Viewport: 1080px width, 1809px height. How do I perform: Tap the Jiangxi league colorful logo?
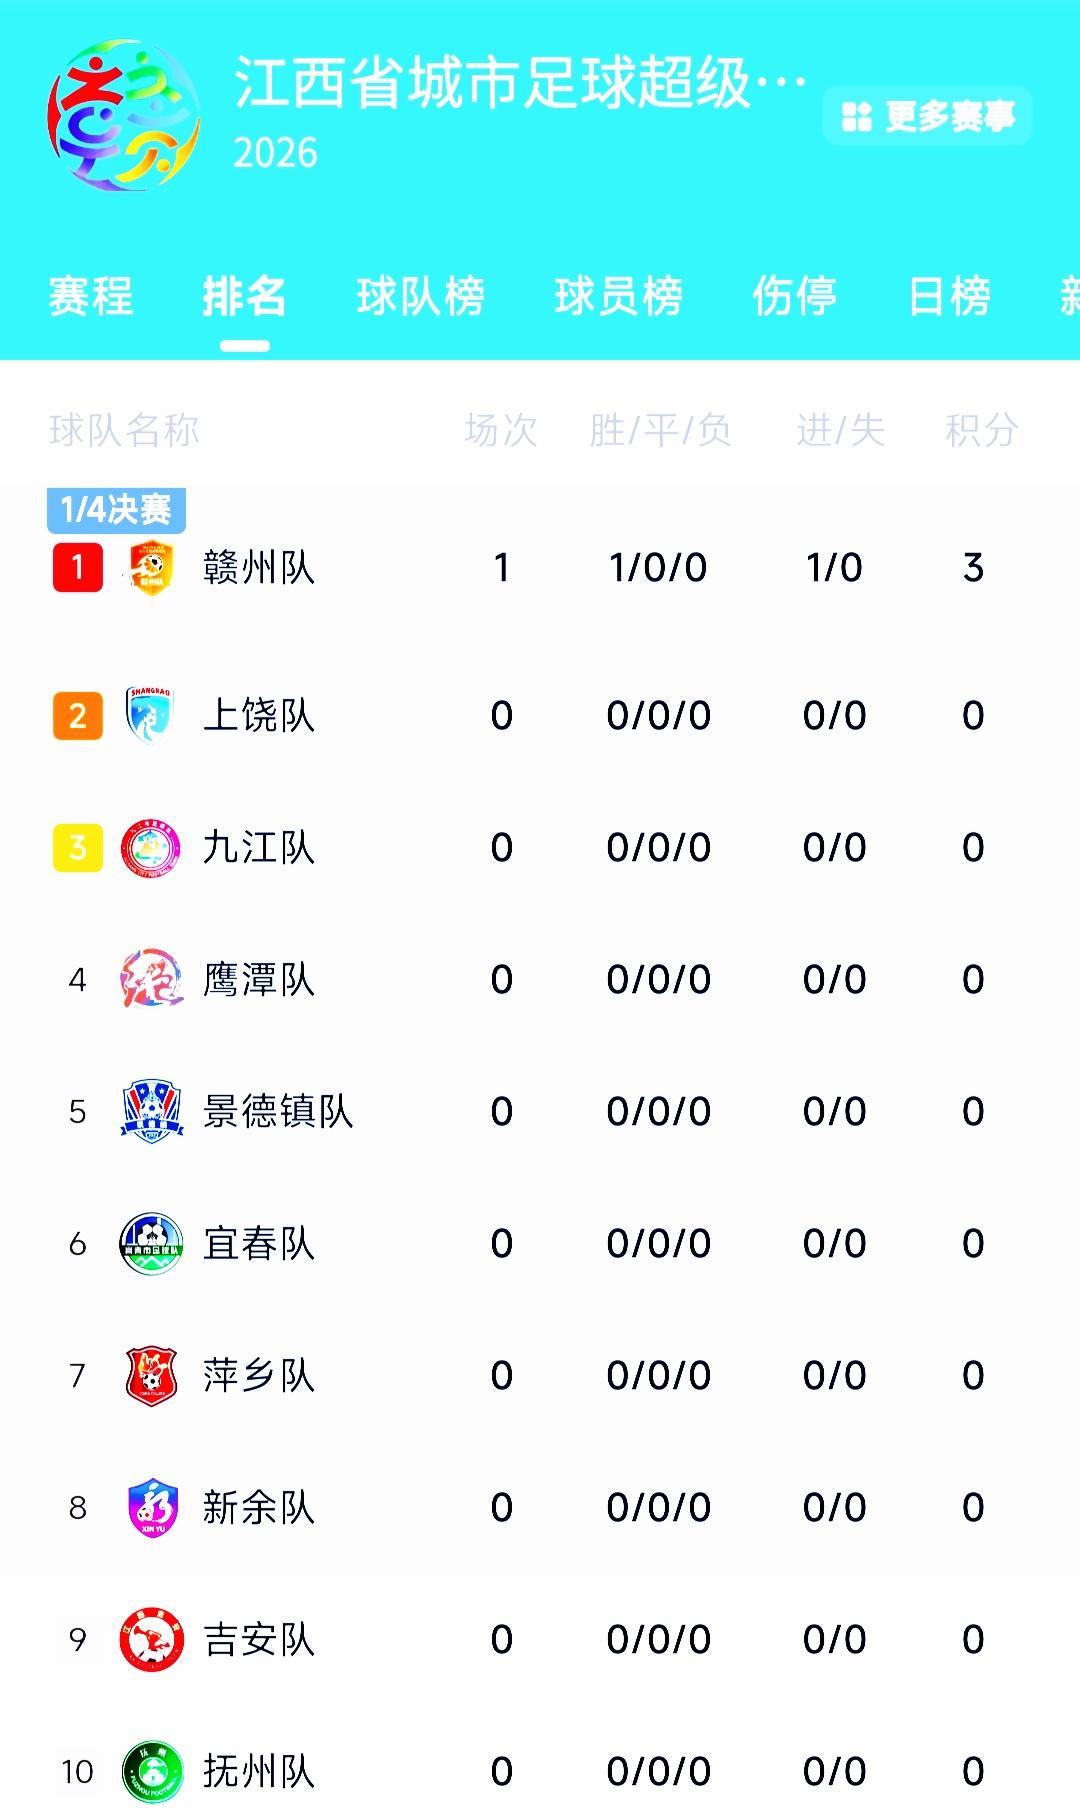tap(122, 116)
